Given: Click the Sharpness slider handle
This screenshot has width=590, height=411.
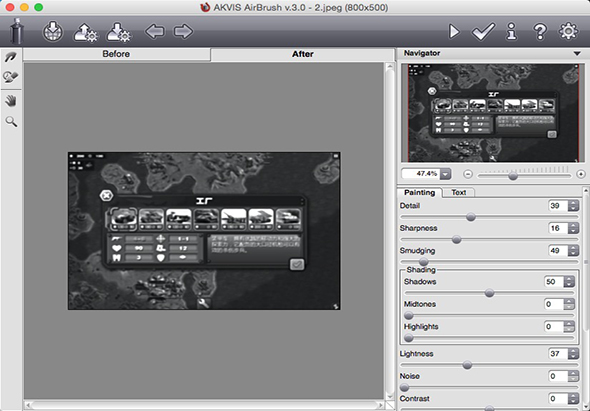Looking at the screenshot, I should coord(456,239).
